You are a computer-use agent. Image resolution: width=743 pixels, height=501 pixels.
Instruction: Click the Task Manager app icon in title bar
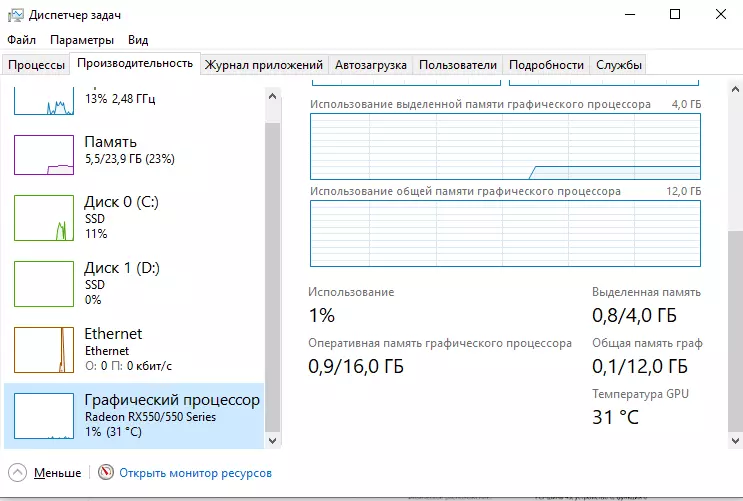tap(14, 14)
